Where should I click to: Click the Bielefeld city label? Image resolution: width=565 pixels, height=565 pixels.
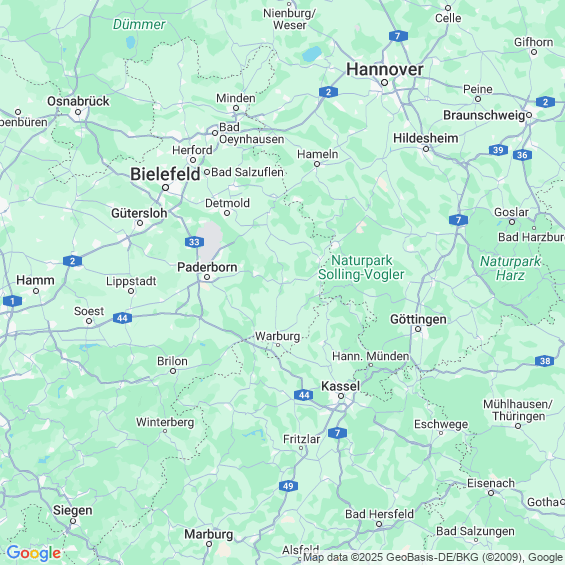click(165, 174)
